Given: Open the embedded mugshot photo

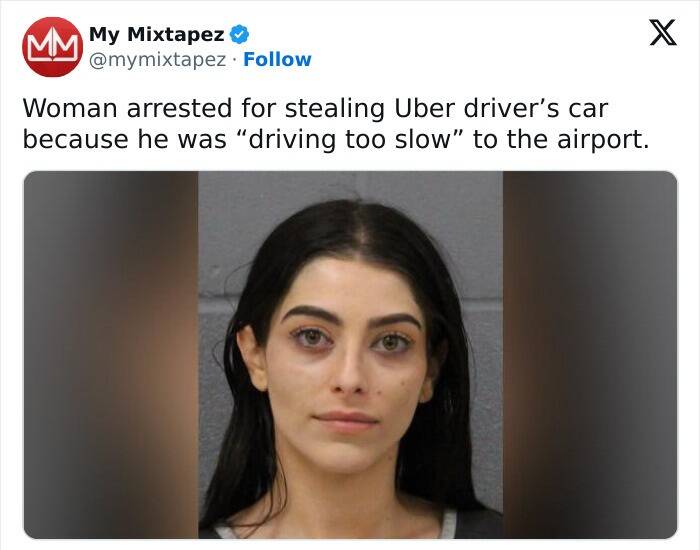Looking at the screenshot, I should 350,355.
